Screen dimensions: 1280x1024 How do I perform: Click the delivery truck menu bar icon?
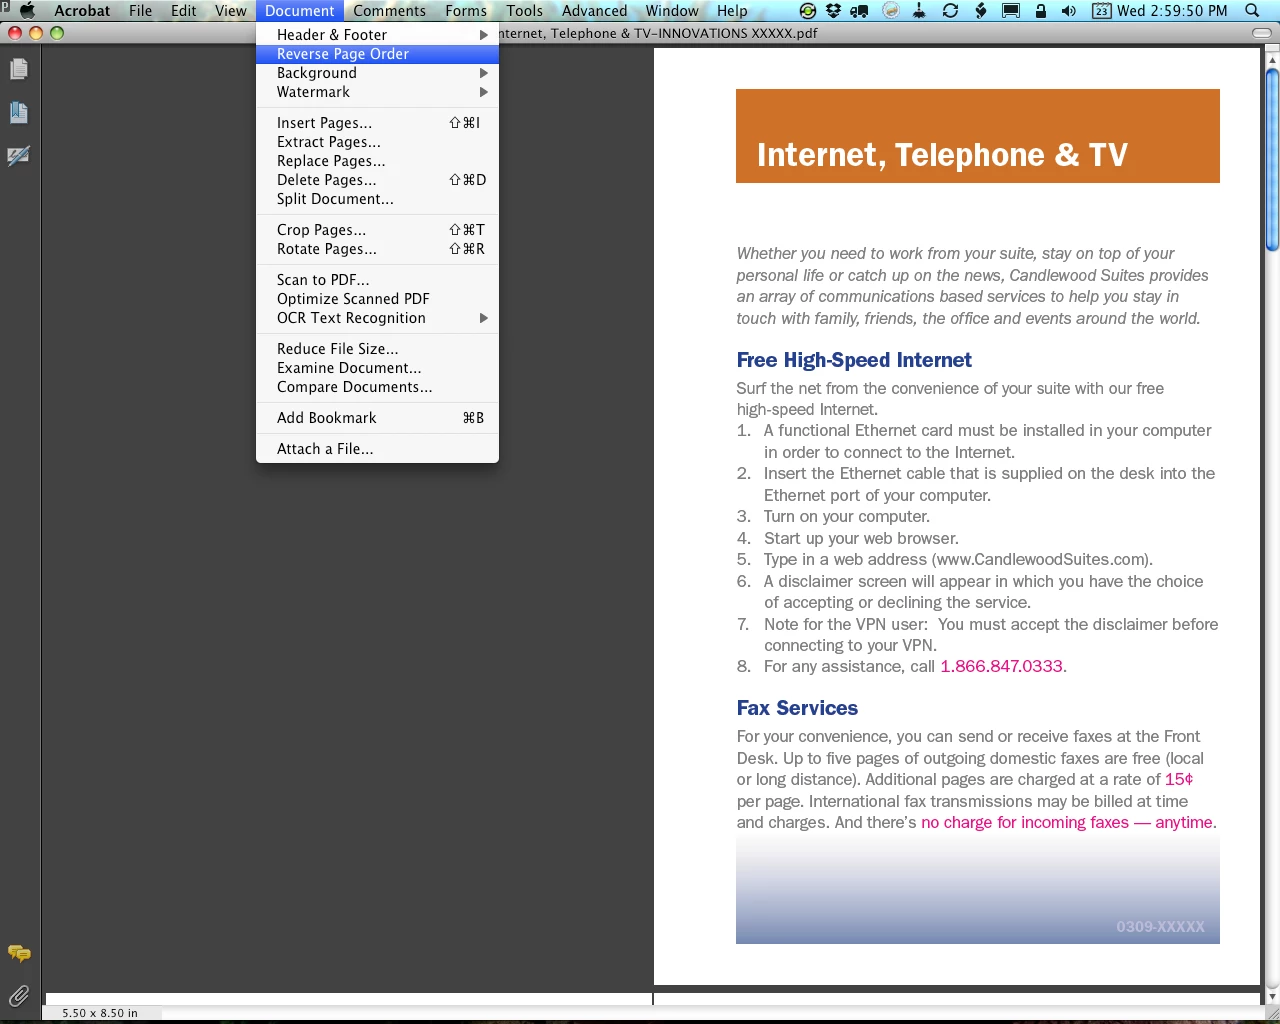click(x=858, y=10)
